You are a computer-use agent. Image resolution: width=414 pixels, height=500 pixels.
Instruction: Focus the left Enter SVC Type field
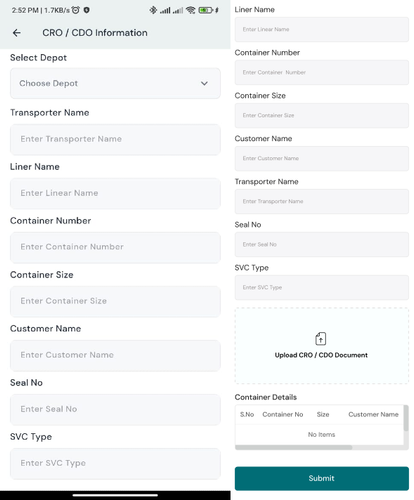coord(115,463)
